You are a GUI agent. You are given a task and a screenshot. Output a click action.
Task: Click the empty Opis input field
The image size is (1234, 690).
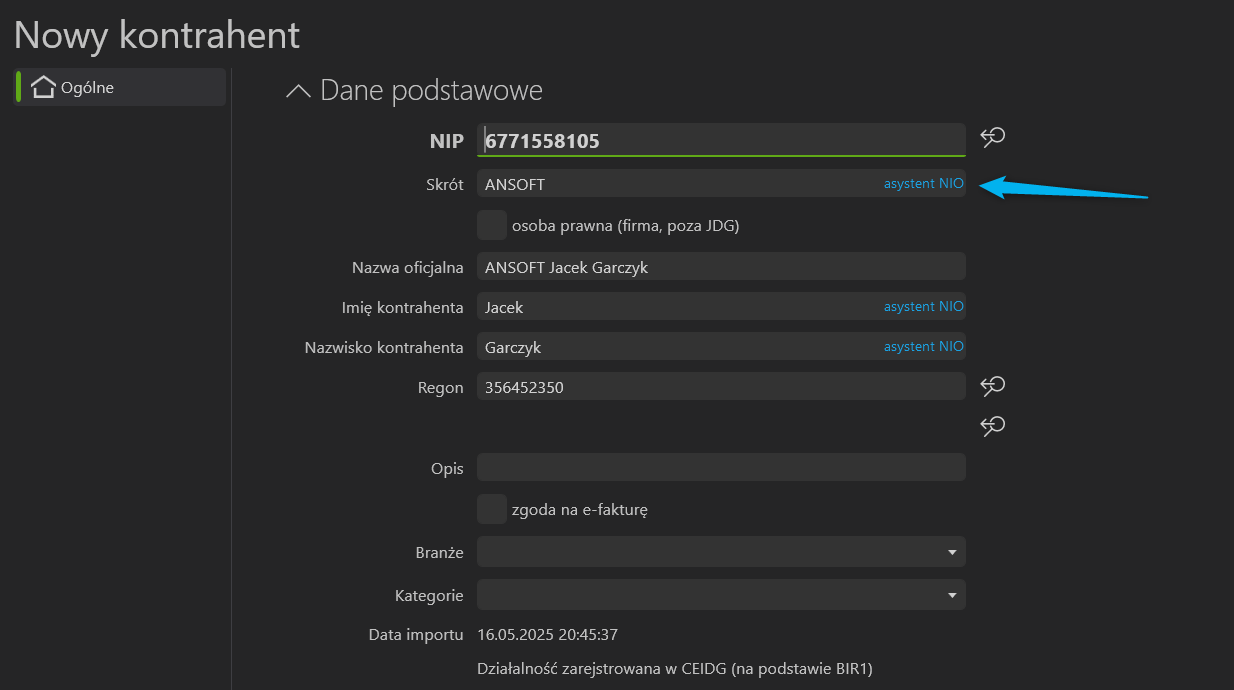[721, 467]
